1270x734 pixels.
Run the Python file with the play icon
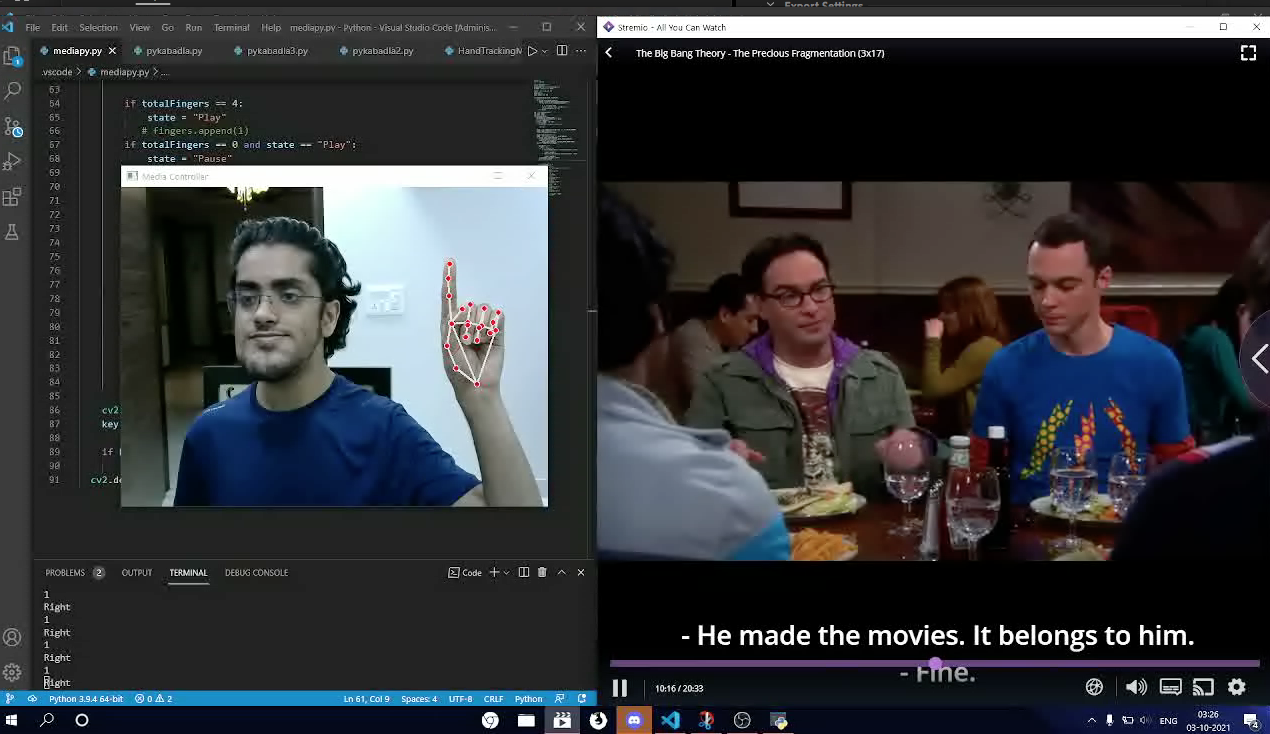tap(532, 51)
